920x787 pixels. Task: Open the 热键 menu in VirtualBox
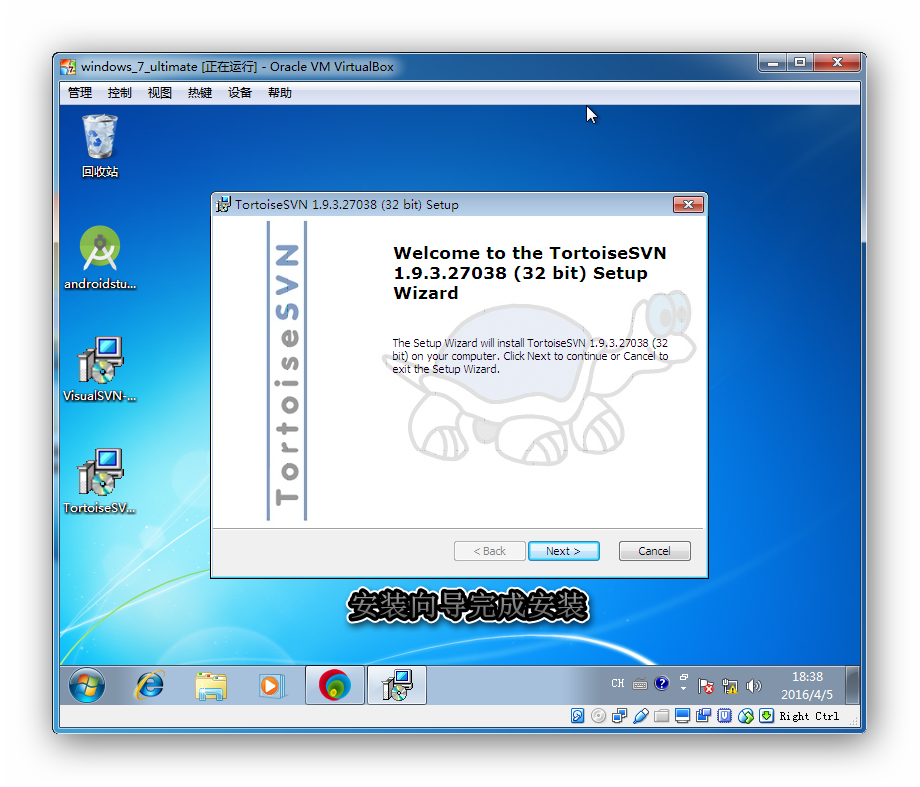click(x=199, y=93)
